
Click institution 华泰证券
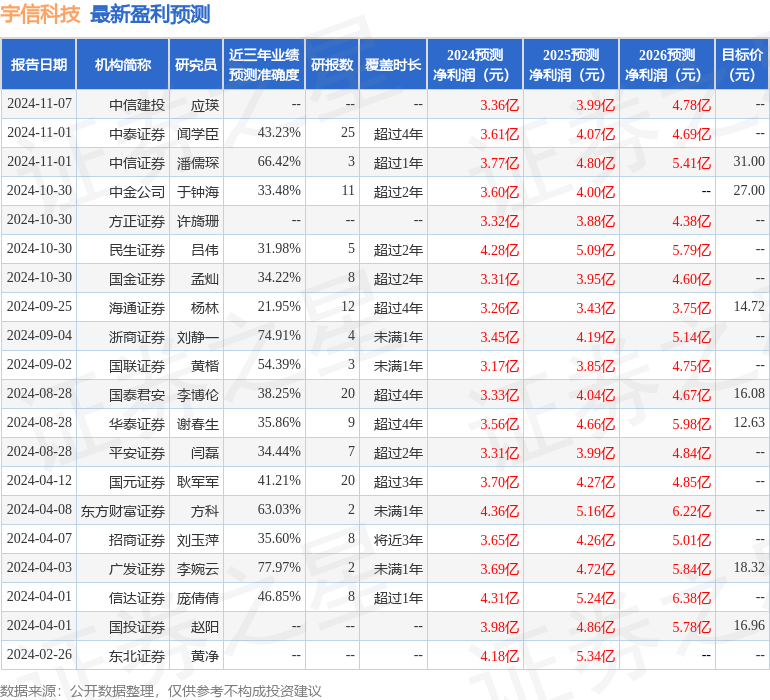tap(137, 424)
